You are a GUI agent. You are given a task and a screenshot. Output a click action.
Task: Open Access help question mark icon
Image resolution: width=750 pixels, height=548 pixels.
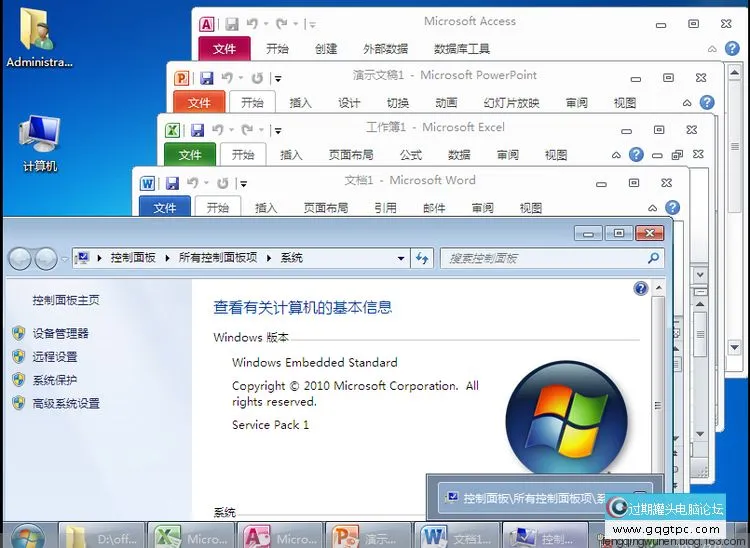point(732,48)
